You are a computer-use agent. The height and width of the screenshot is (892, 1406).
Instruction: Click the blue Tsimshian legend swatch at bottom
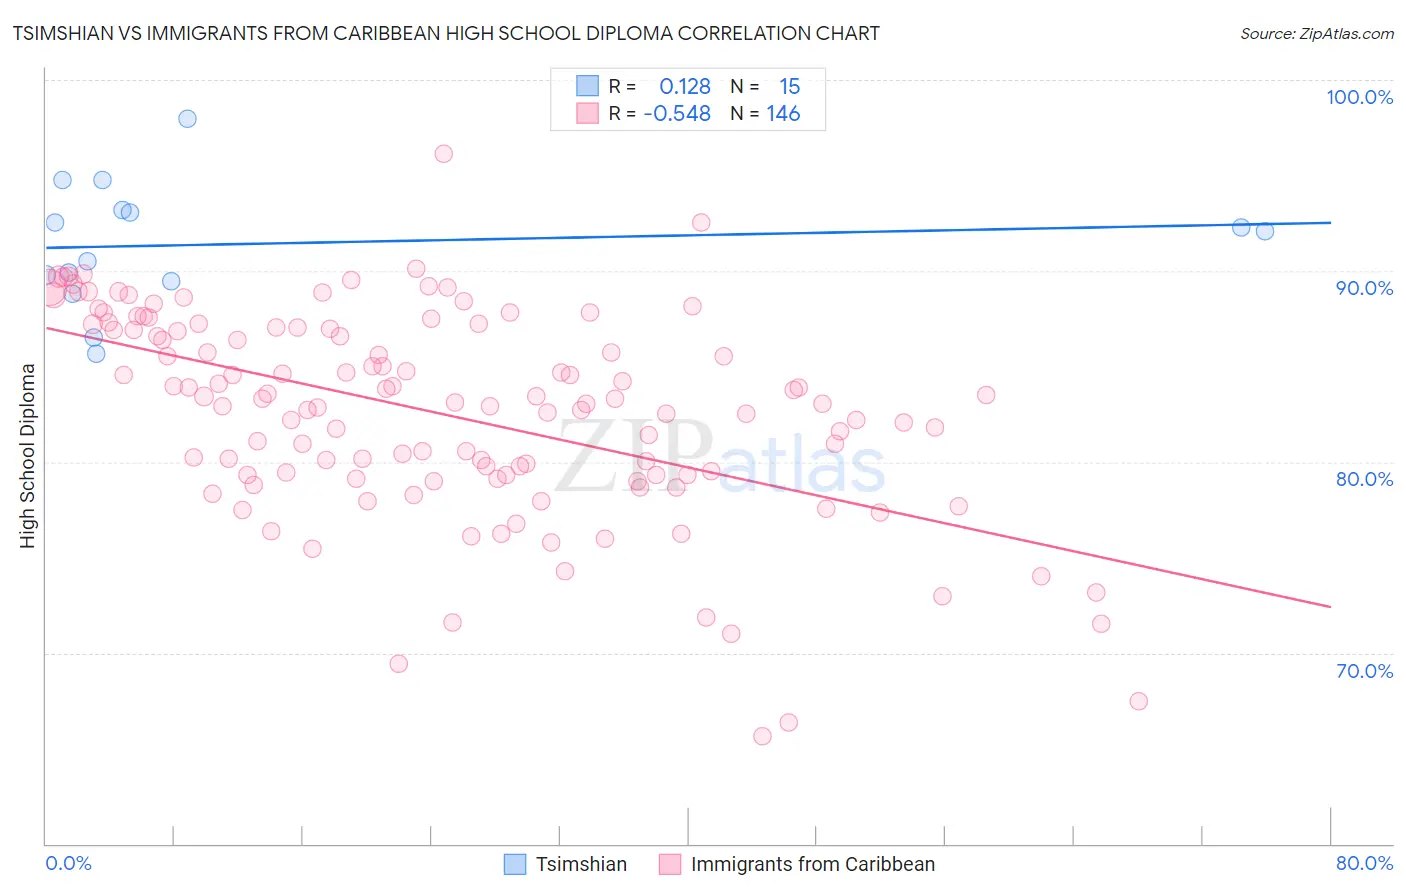[515, 864]
